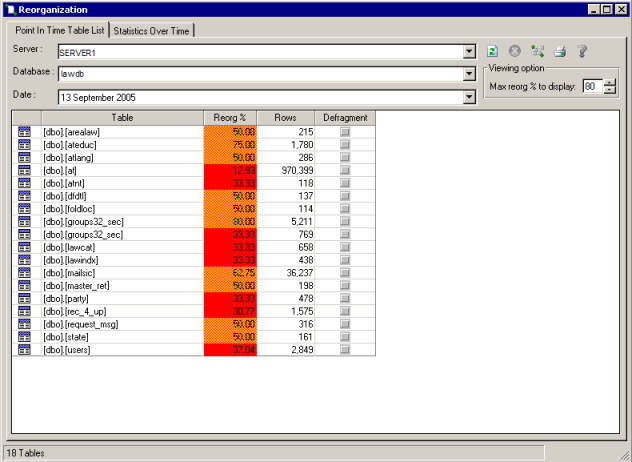The height and width of the screenshot is (462, 632).
Task: Select the [dbo].[request_msg] table name
Action: coord(81,324)
